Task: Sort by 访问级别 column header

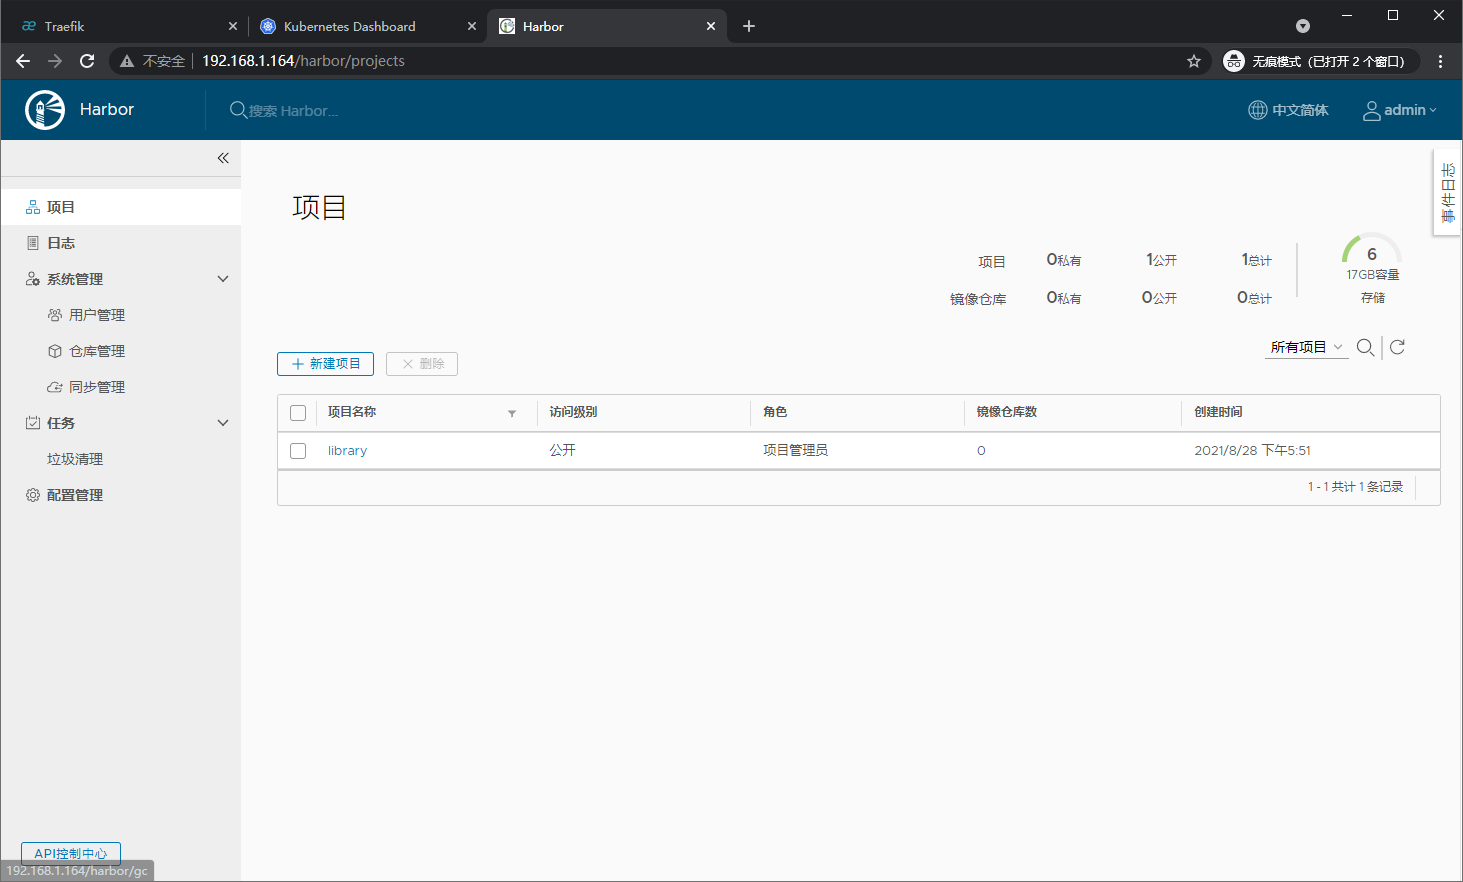Action: [573, 412]
